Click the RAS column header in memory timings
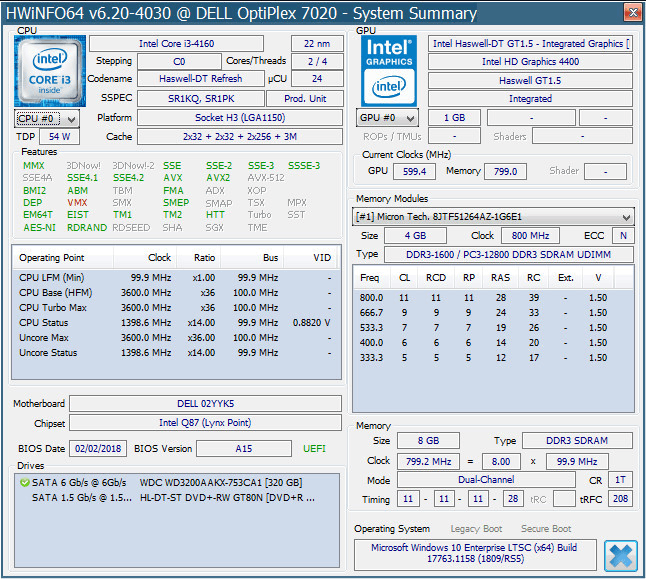646x579 pixels. (500, 278)
